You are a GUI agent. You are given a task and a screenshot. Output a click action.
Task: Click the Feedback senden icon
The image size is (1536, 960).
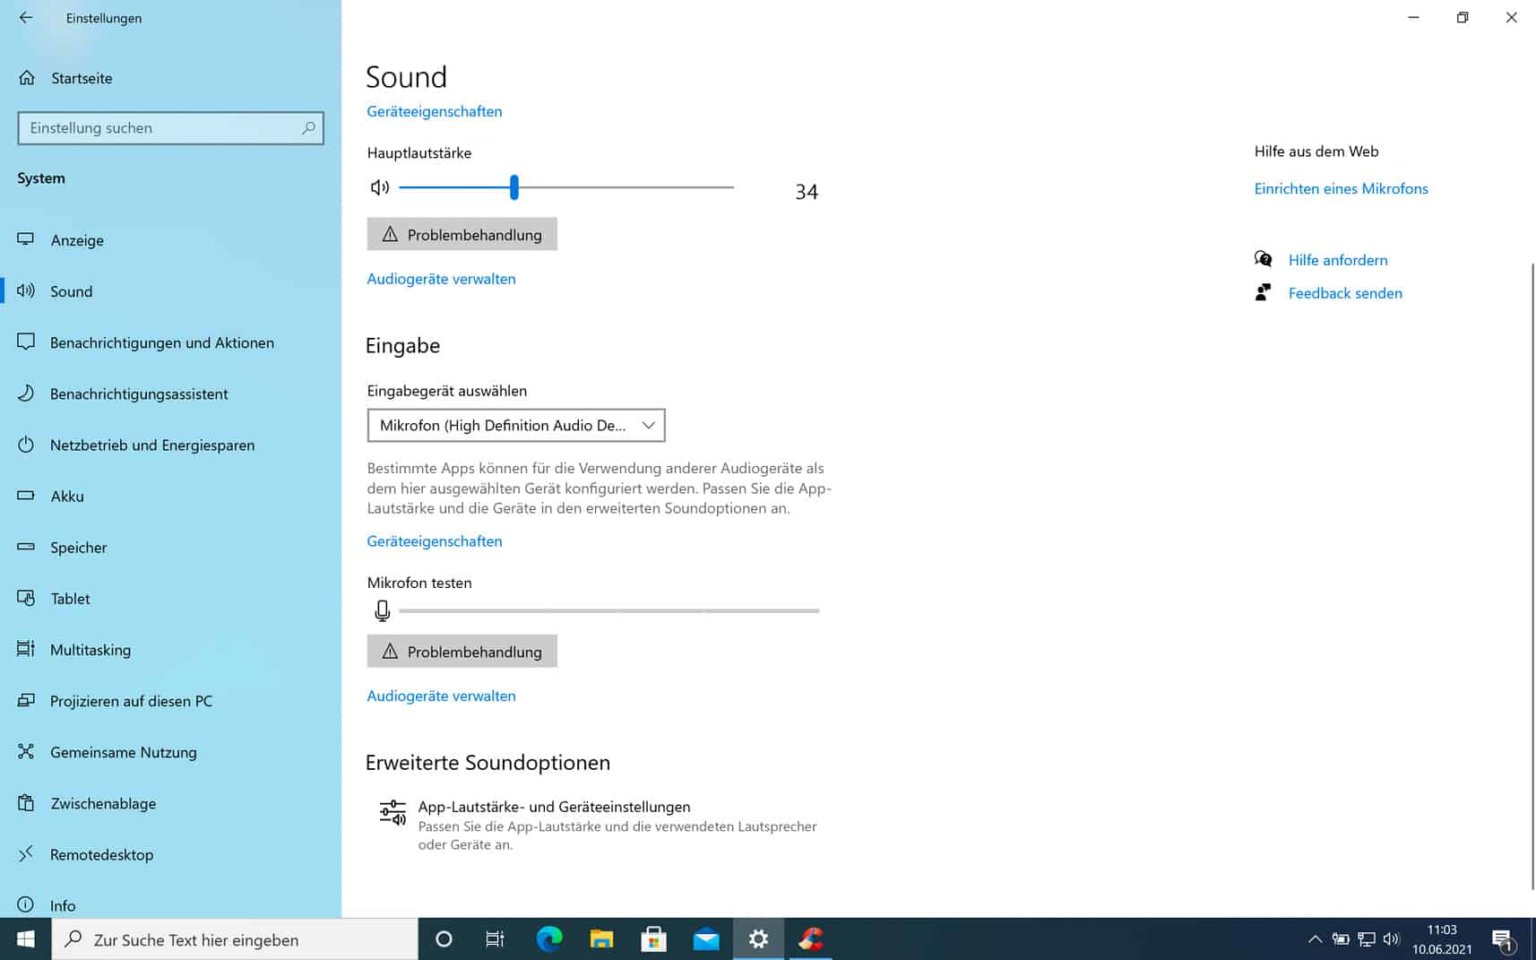(1263, 292)
